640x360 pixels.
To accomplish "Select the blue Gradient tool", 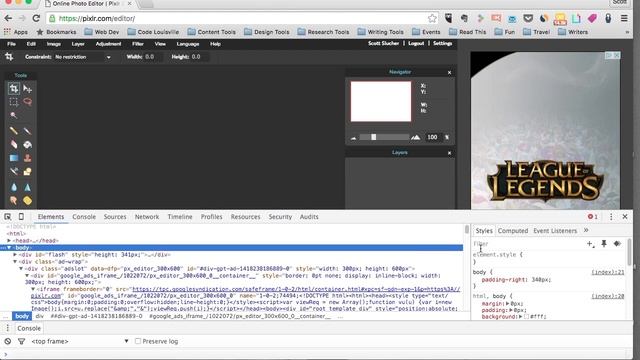I will click(14, 158).
